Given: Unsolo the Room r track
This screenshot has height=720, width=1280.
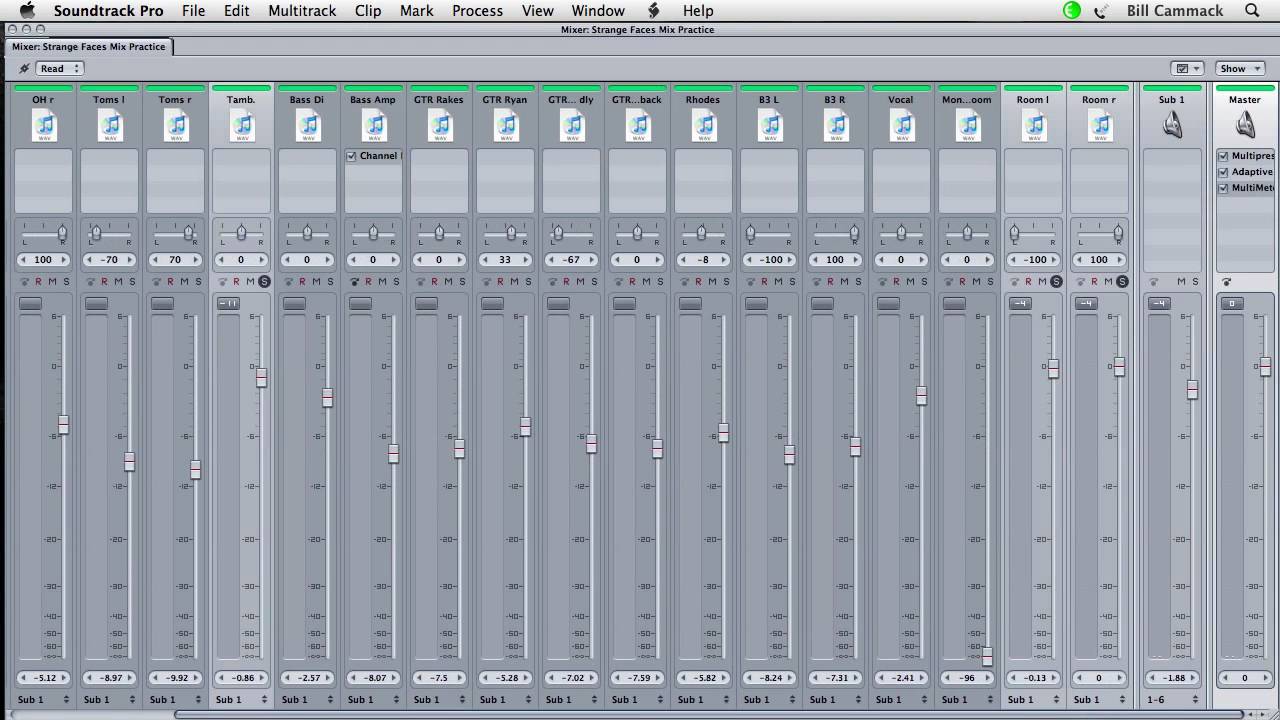Looking at the screenshot, I should tap(1122, 282).
